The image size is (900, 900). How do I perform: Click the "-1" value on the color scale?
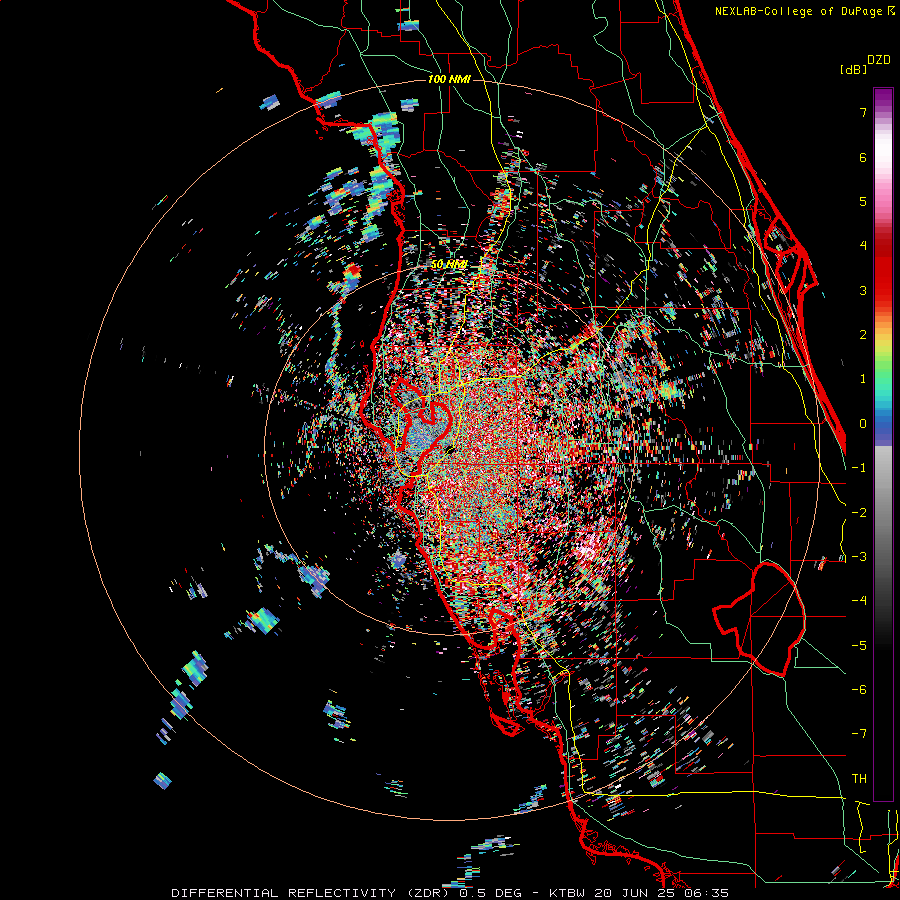click(859, 468)
